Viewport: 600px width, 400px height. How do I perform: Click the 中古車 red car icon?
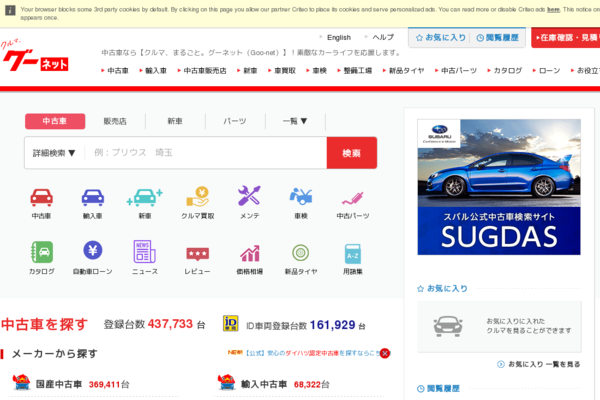pos(41,197)
